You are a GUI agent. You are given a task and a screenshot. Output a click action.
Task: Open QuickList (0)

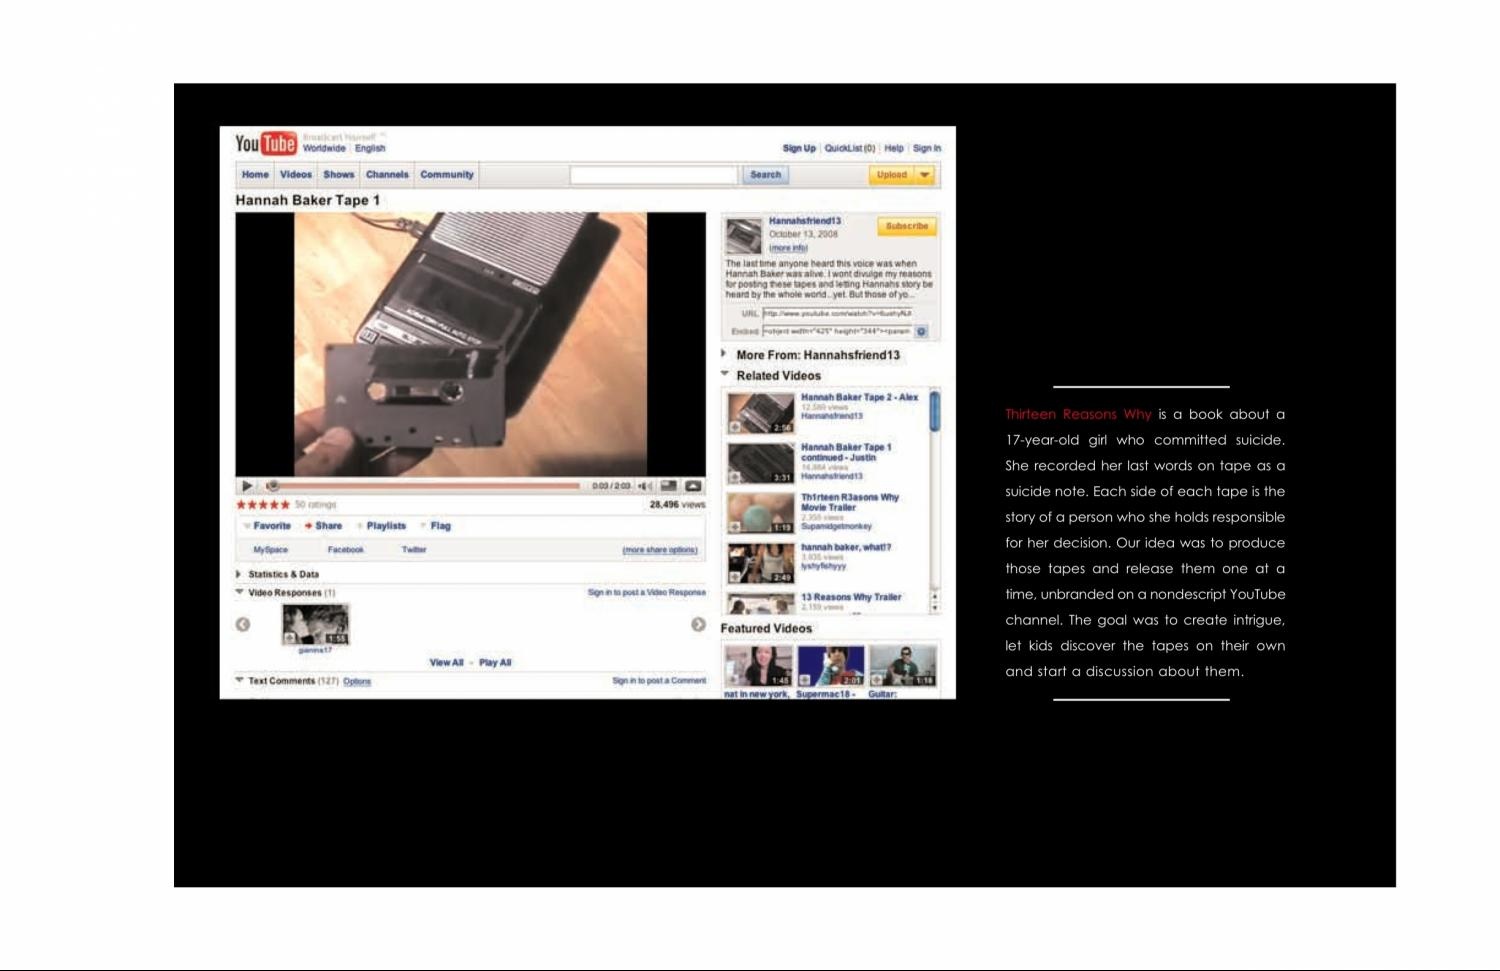850,148
